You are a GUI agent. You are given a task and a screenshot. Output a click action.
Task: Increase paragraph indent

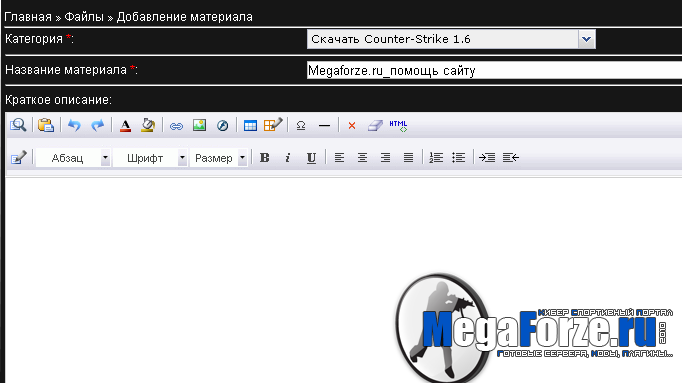(x=487, y=157)
